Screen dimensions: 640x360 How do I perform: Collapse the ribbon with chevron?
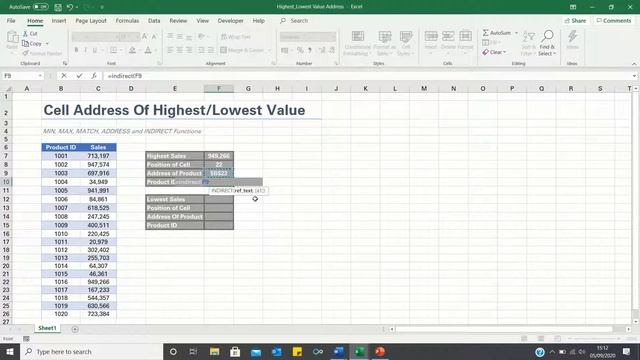[x=634, y=64]
